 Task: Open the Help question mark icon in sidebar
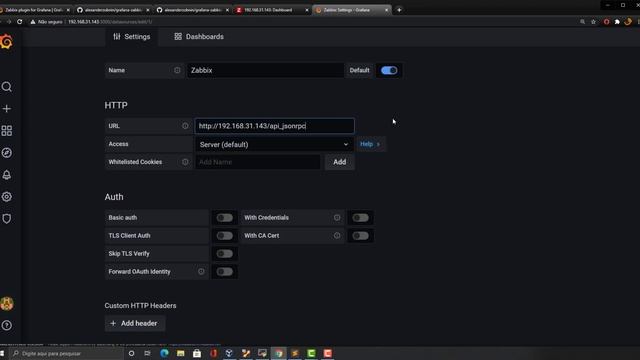click(7, 325)
